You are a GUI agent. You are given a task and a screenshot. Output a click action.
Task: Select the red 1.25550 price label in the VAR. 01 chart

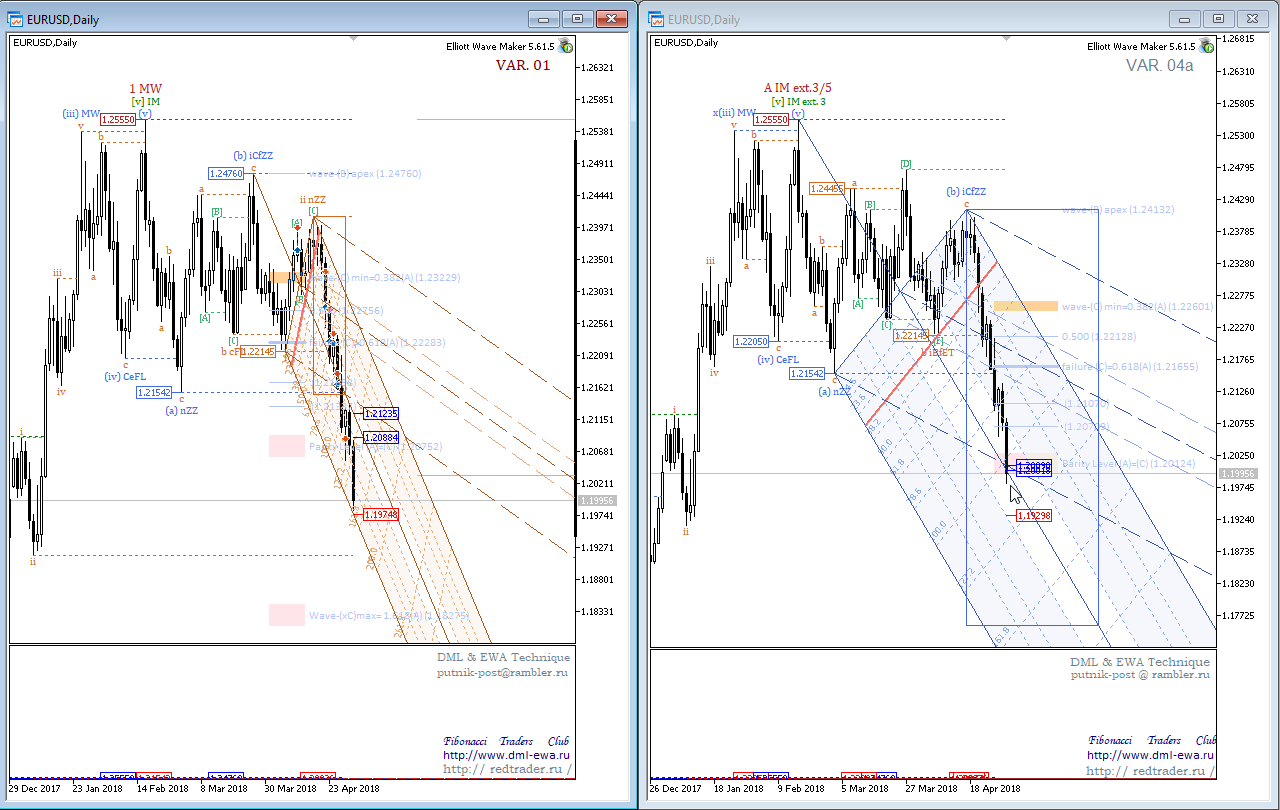coord(117,119)
